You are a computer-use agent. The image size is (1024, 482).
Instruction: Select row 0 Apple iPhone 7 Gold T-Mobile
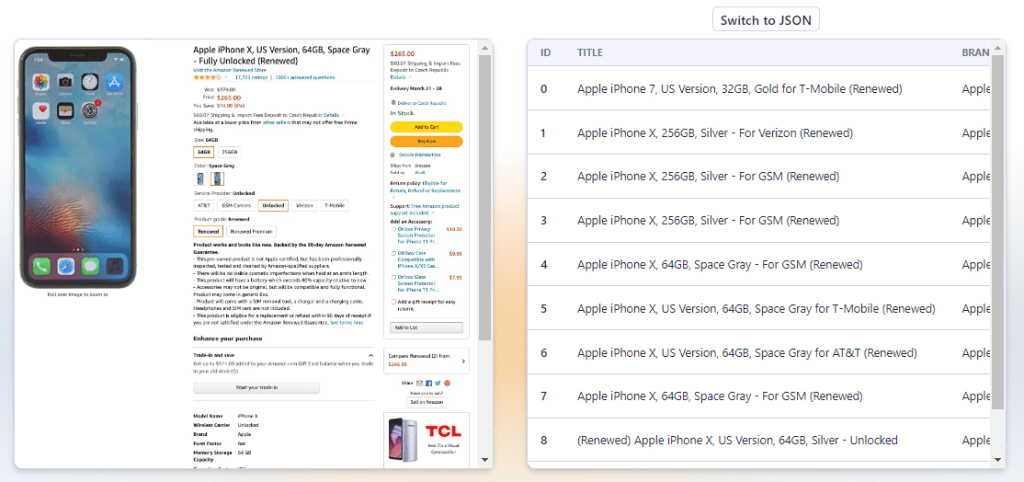[758, 89]
